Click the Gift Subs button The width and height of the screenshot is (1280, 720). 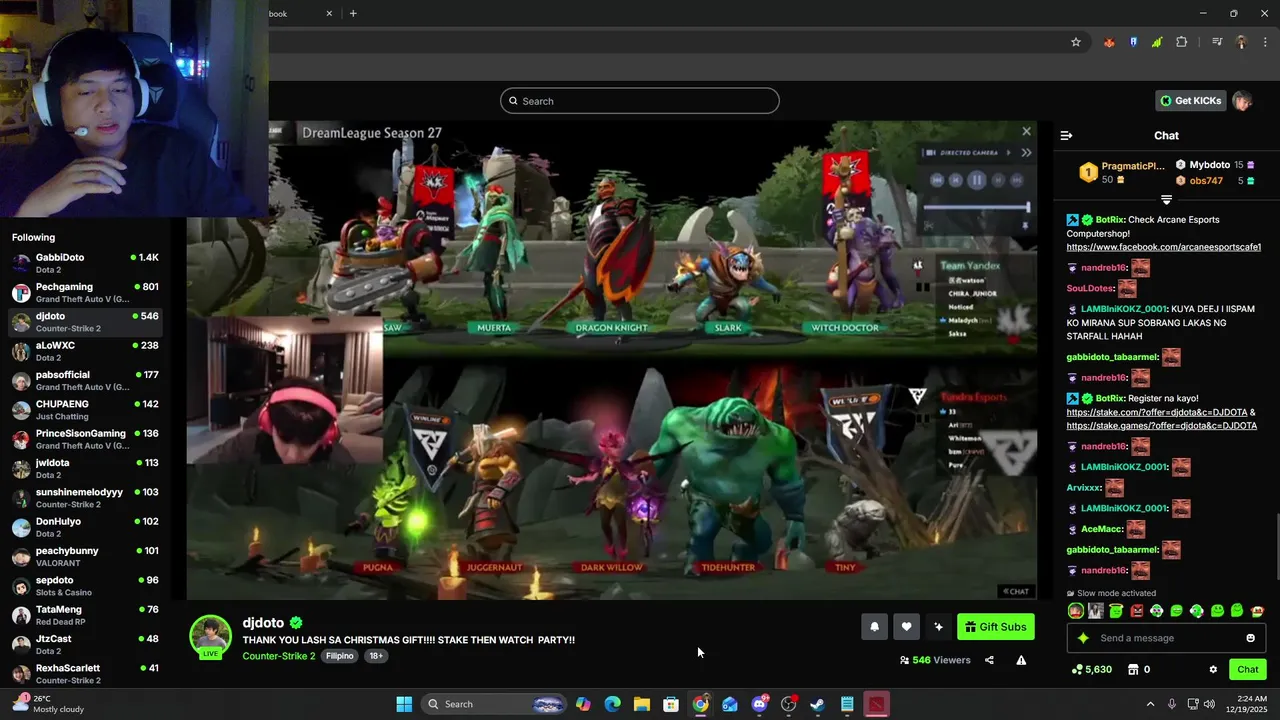tap(996, 627)
